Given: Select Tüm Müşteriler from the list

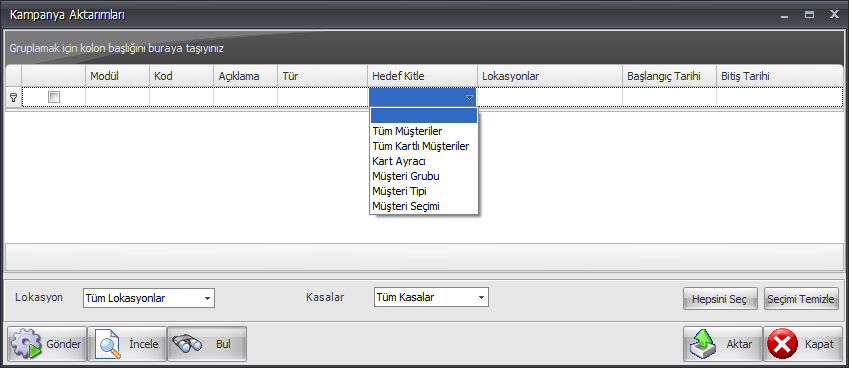Looking at the screenshot, I should click(423, 131).
